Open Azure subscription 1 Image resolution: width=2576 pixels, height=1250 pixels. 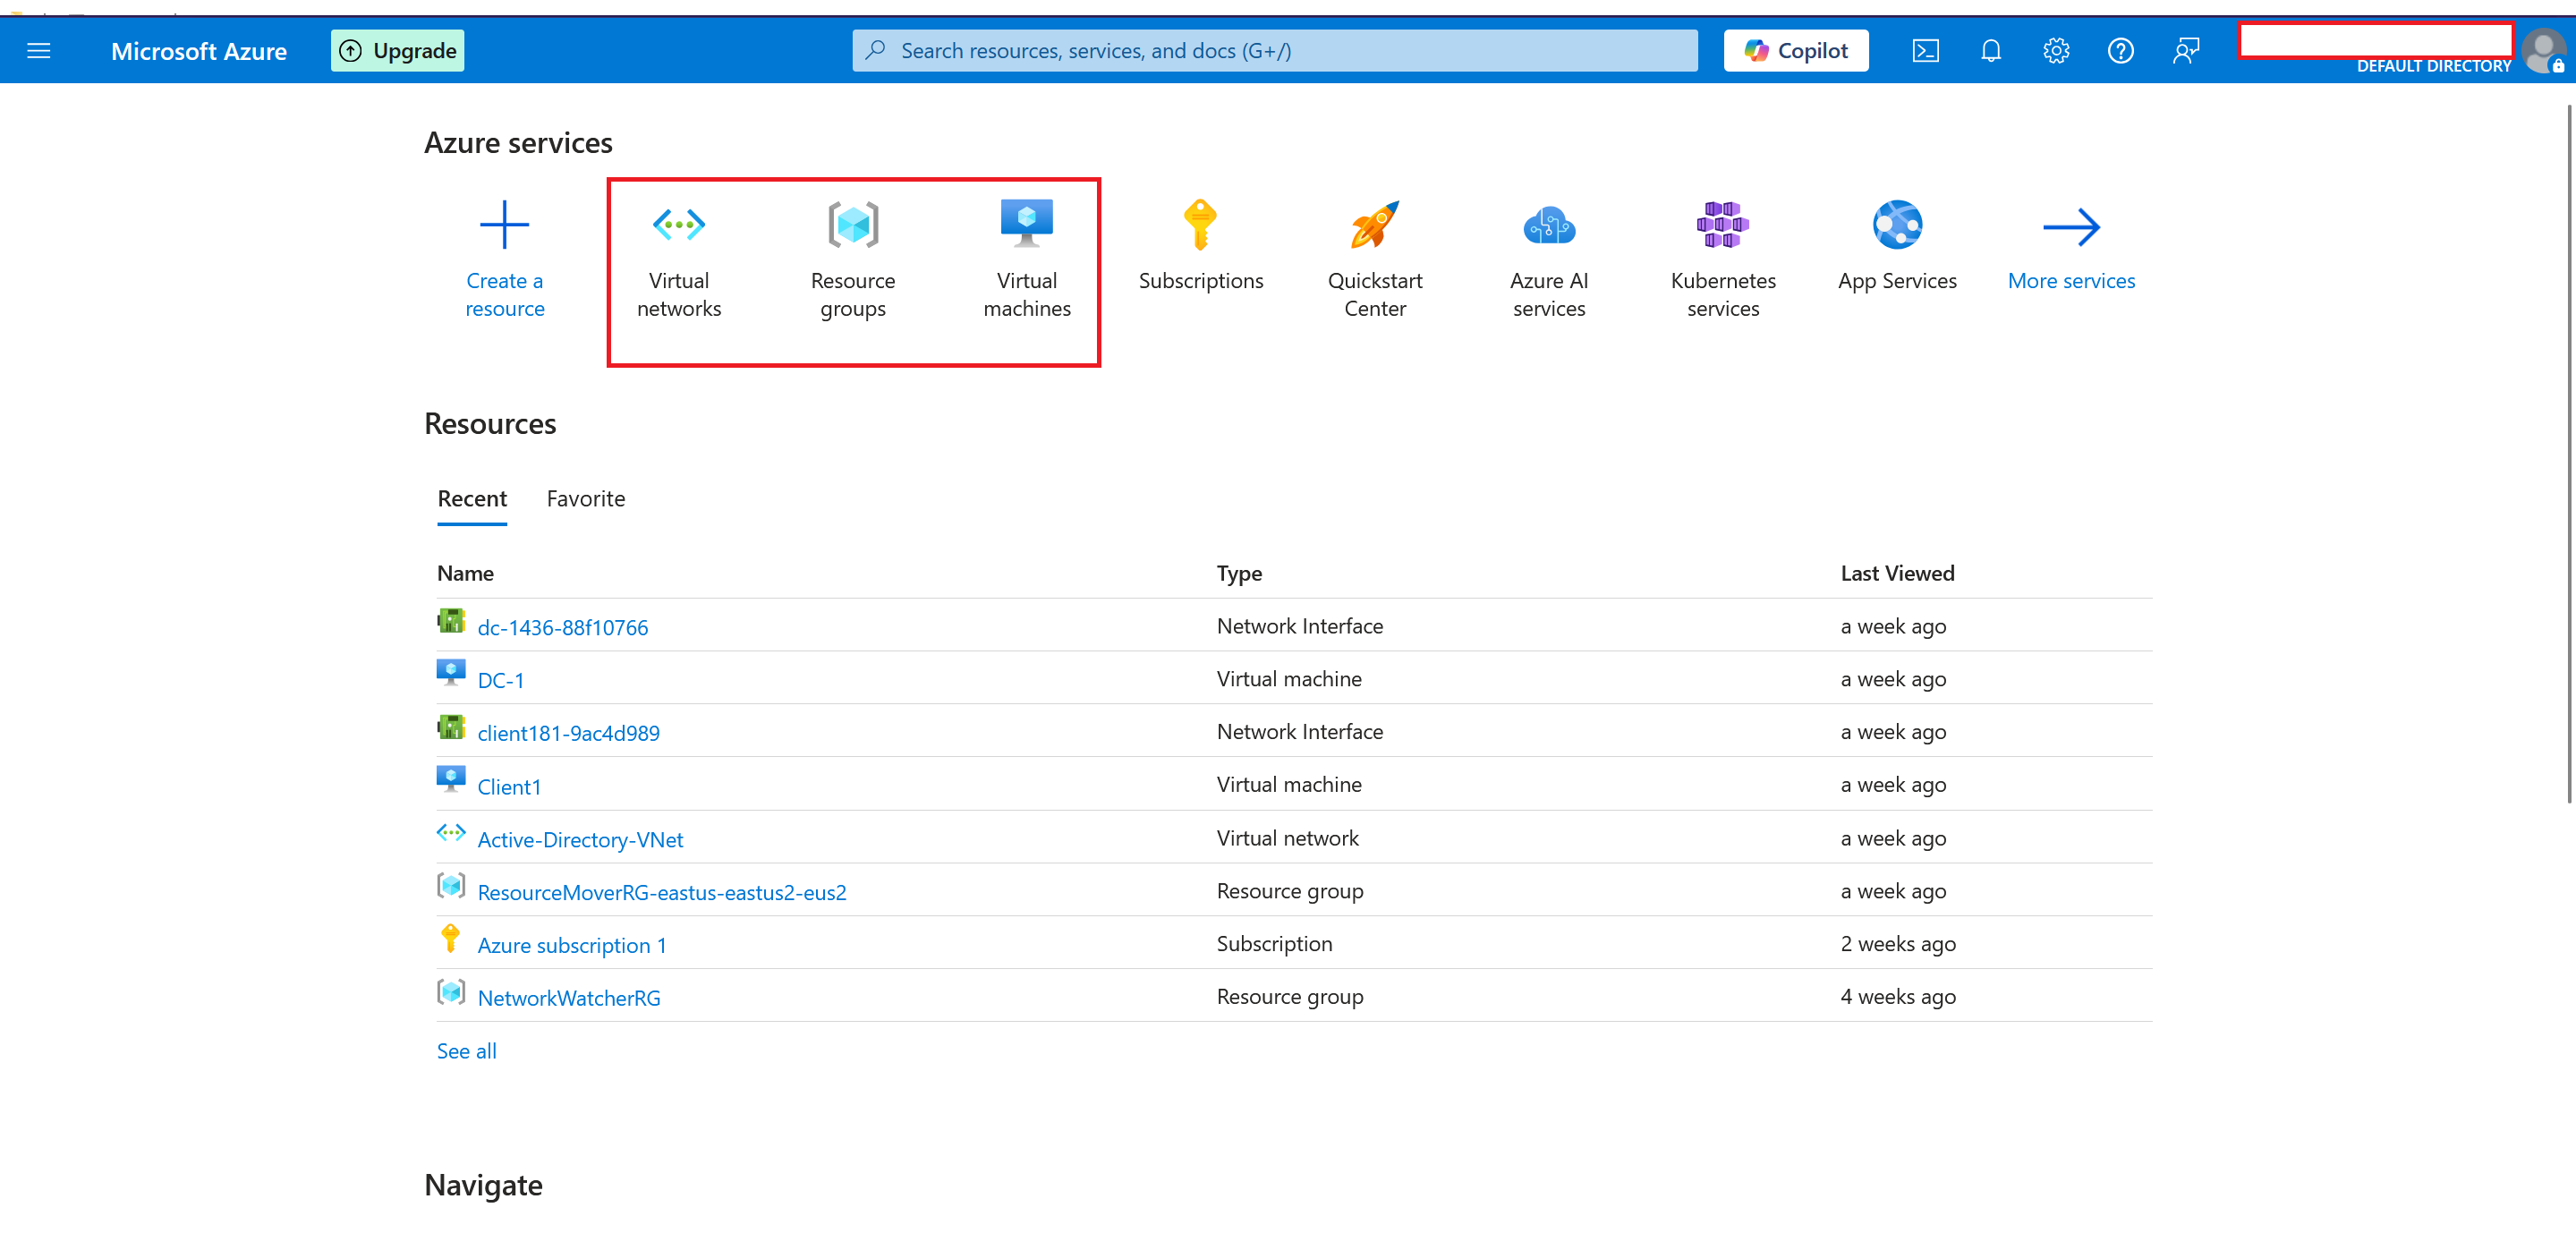pyautogui.click(x=571, y=946)
